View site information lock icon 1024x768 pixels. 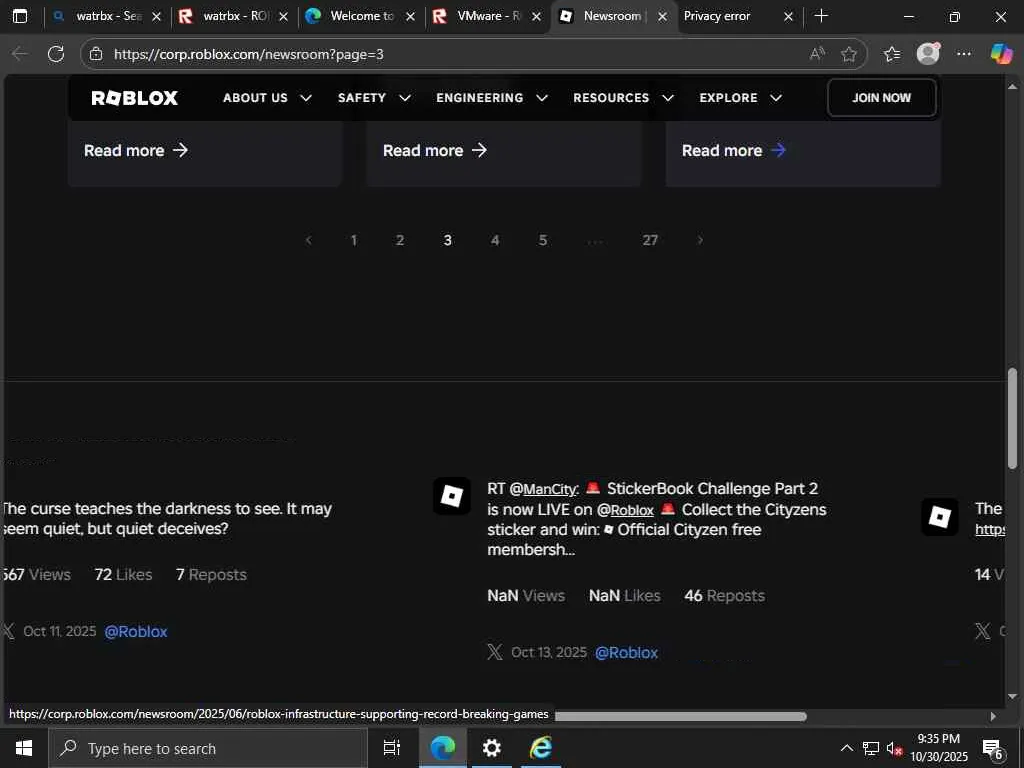click(96, 54)
